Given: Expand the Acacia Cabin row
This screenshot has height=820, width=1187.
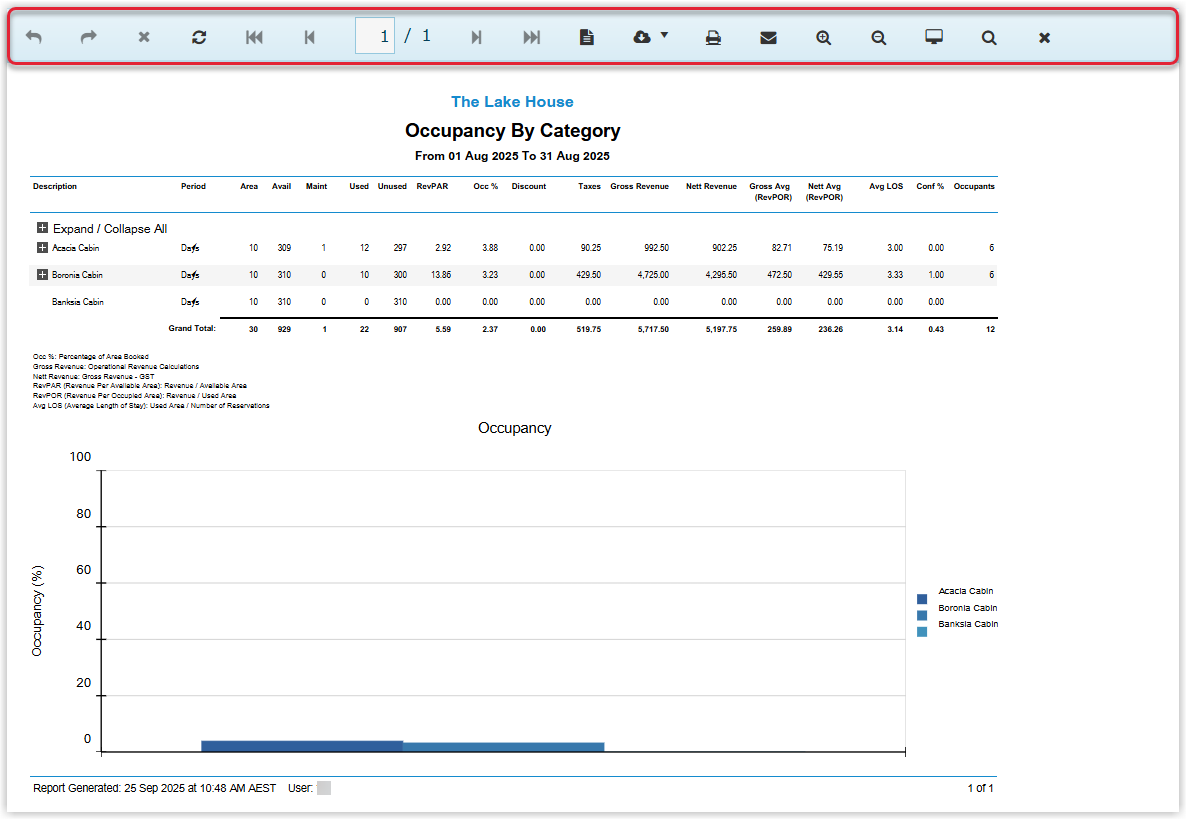Looking at the screenshot, I should [x=42, y=248].
